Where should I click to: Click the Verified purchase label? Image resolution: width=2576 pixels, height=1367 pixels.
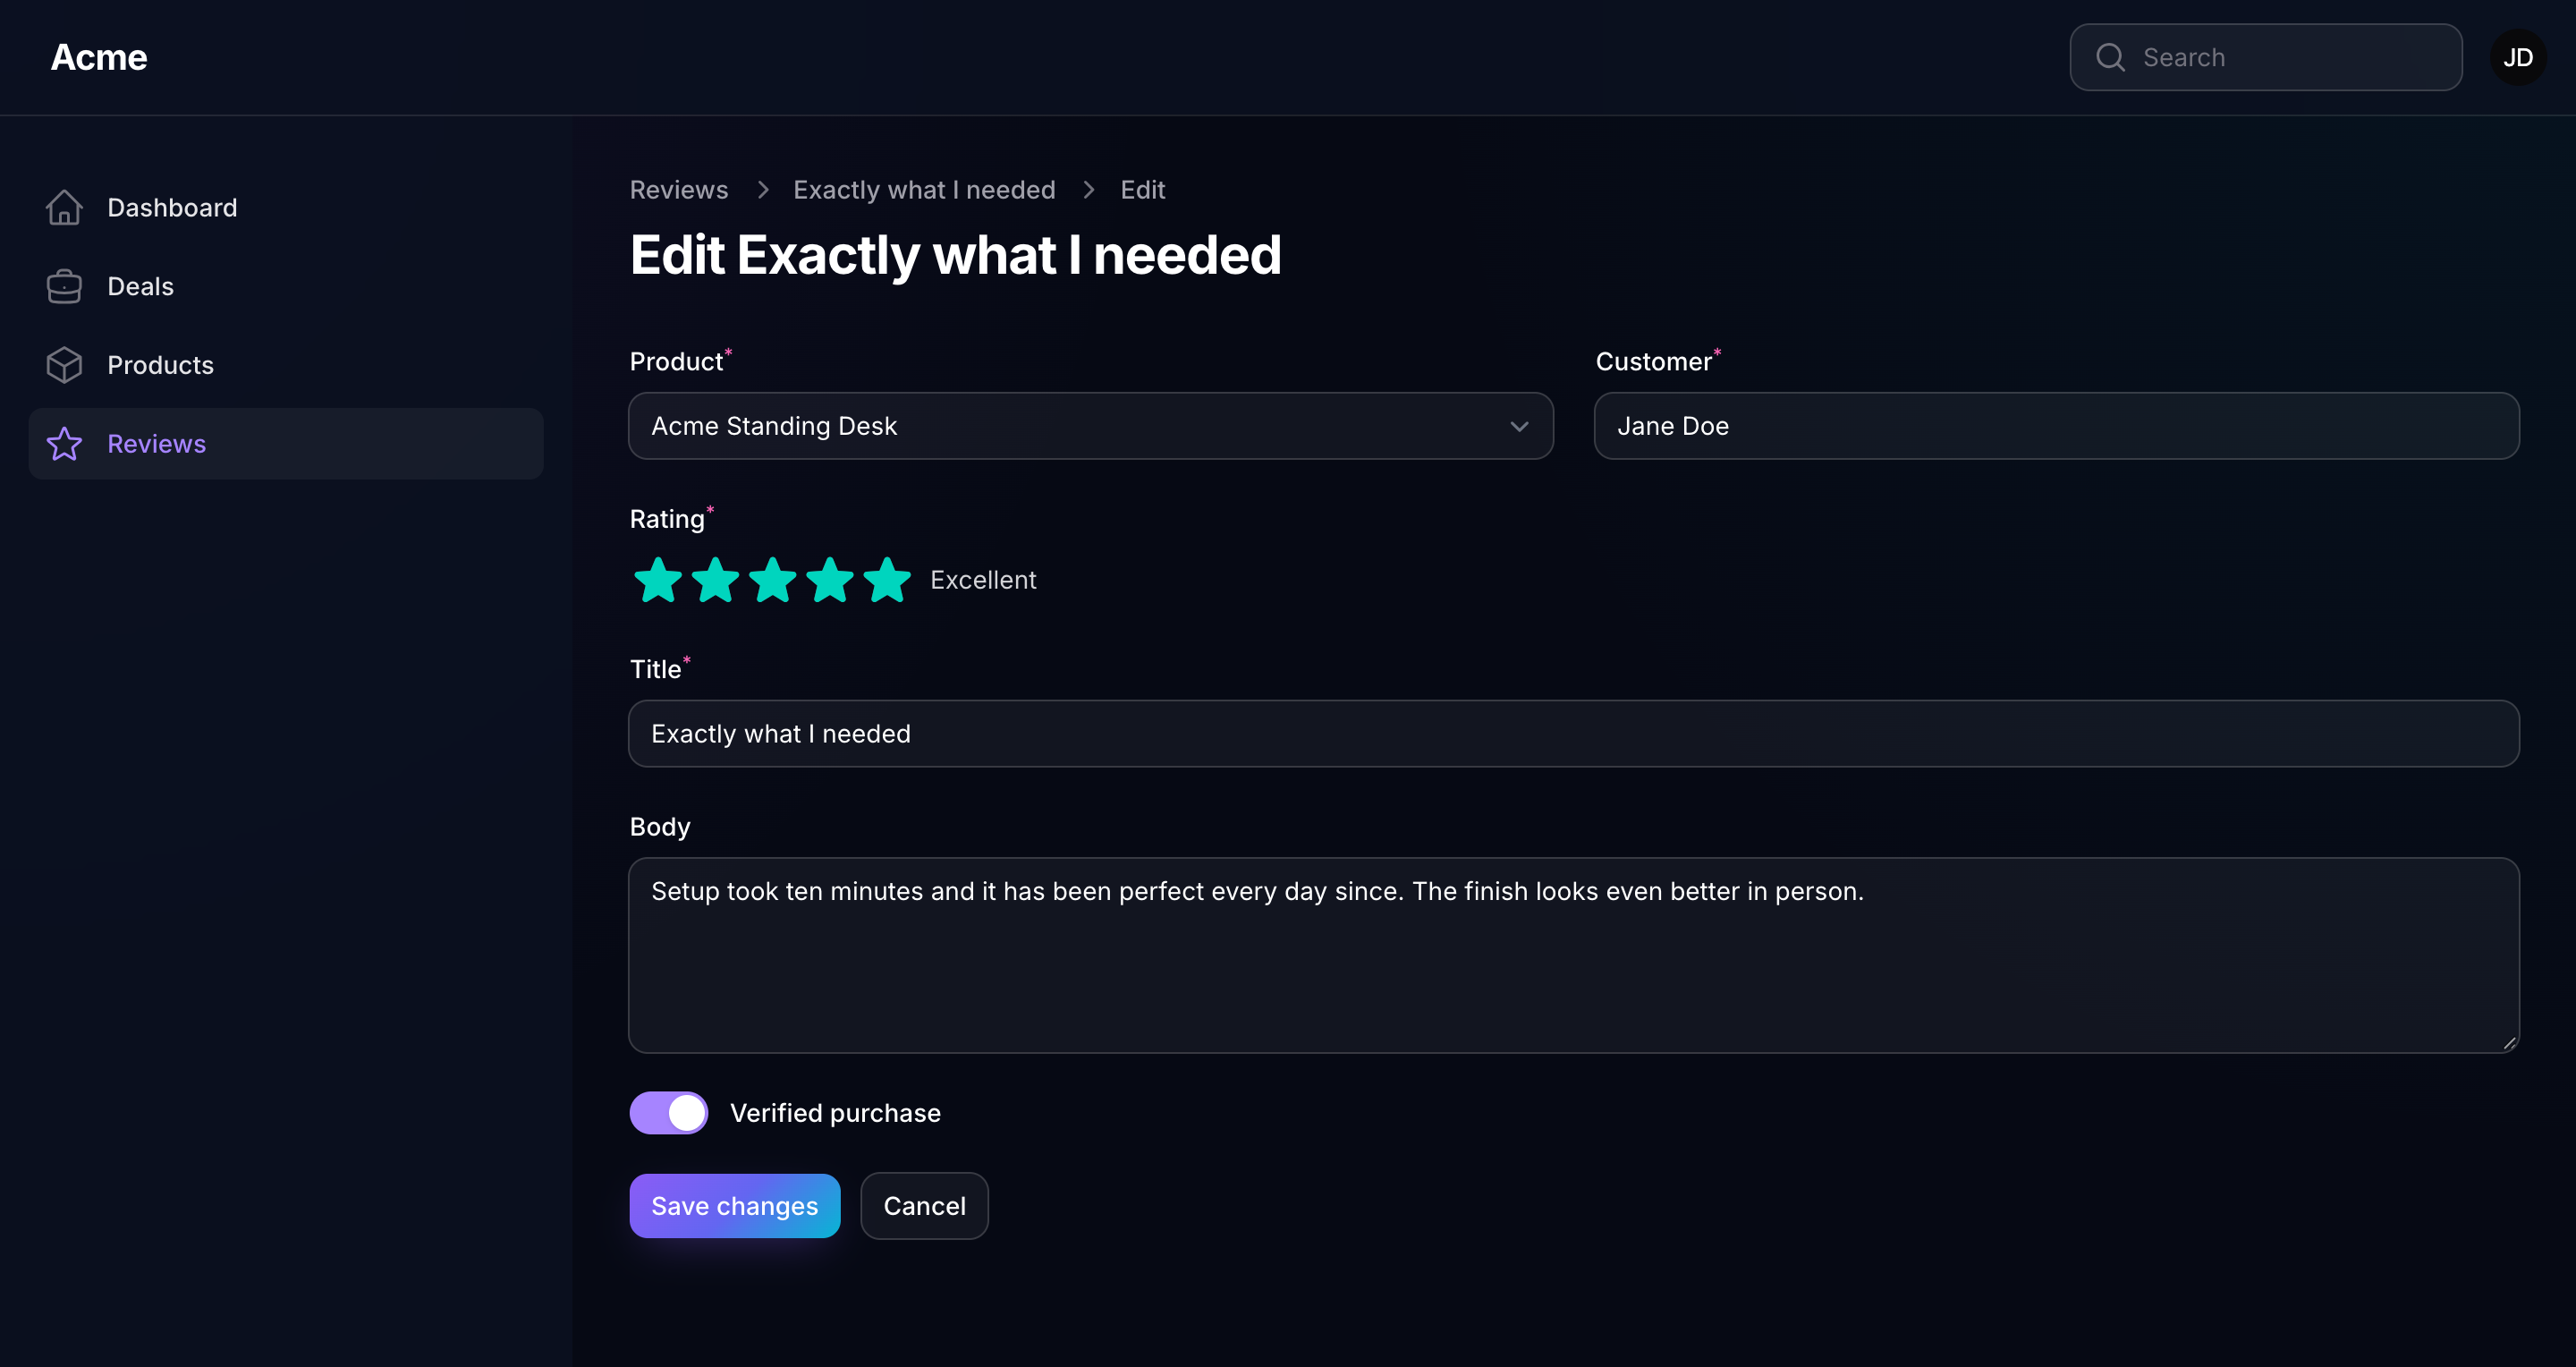(835, 1113)
